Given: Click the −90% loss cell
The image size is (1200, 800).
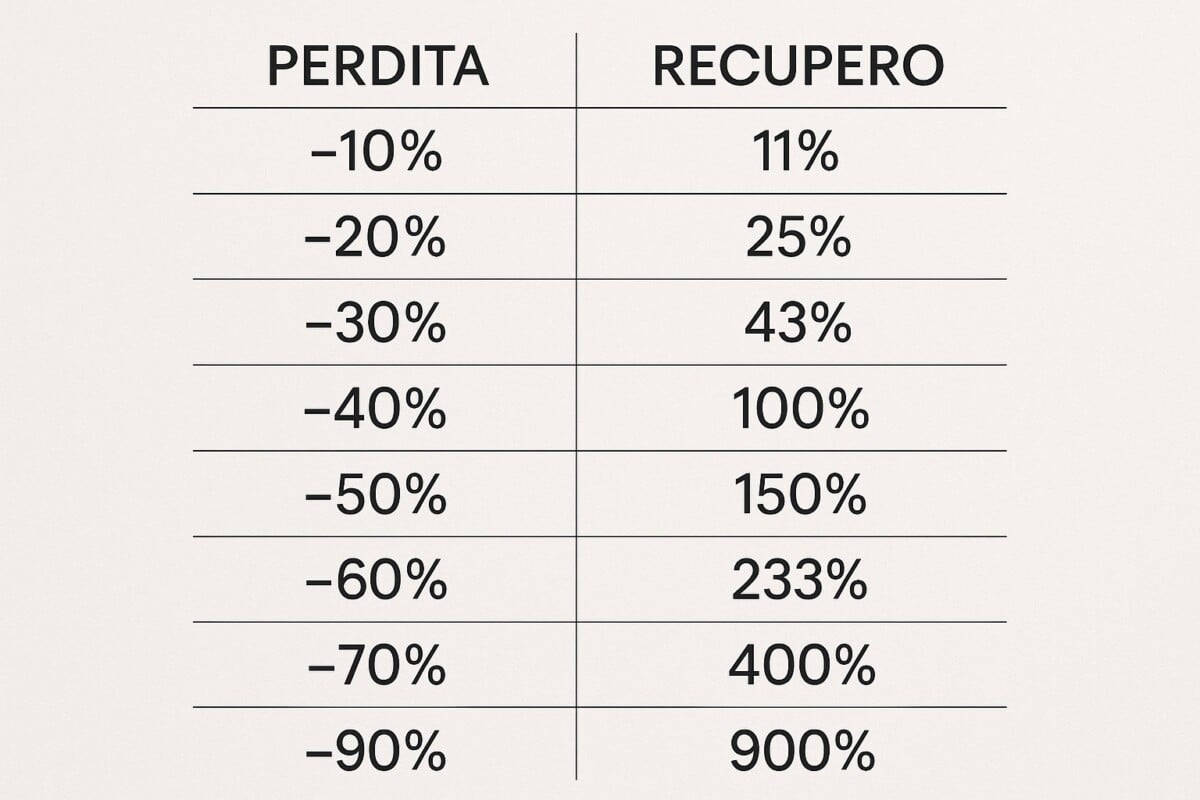Looking at the screenshot, I should click(x=376, y=752).
